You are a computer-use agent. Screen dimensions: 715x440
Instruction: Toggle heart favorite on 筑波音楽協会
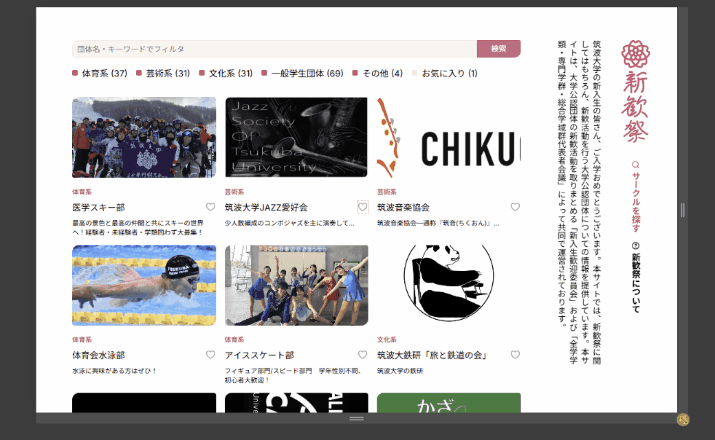pos(515,207)
